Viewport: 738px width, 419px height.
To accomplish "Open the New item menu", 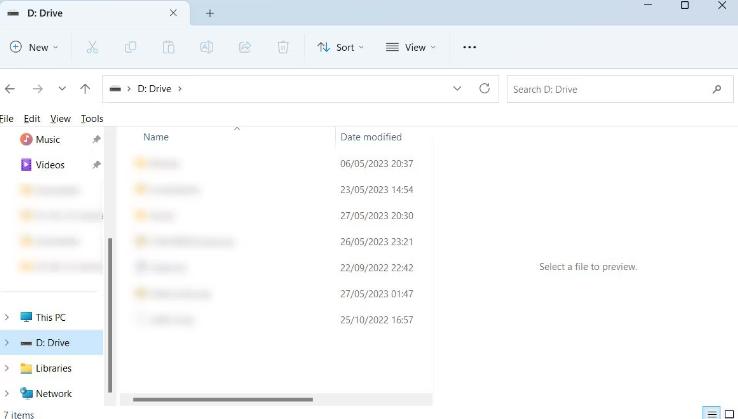I will tap(34, 47).
